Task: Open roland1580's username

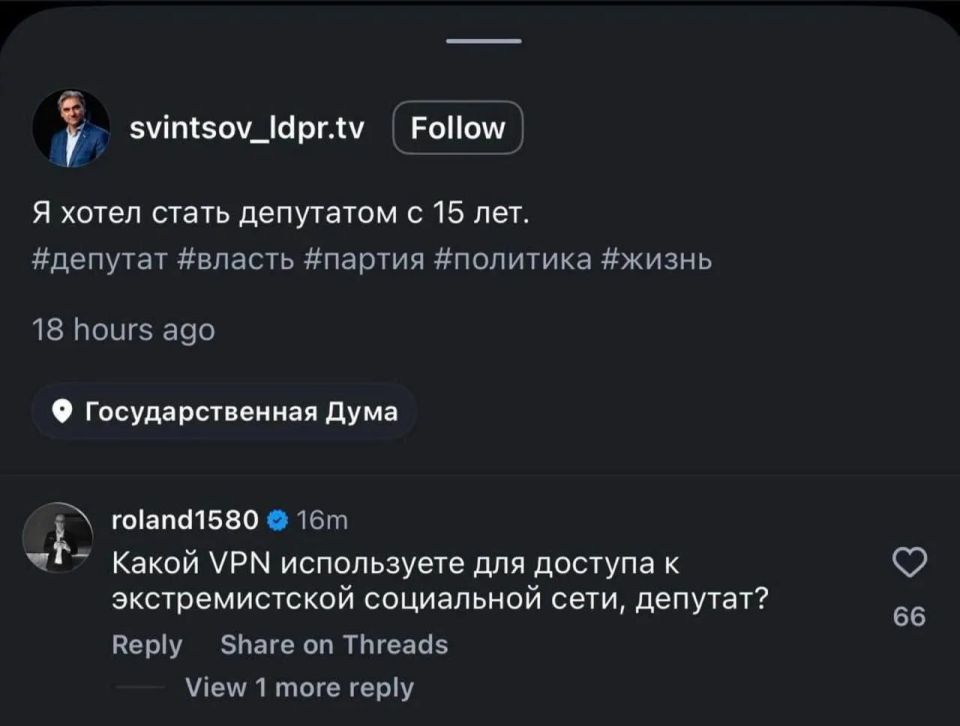Action: pyautogui.click(x=185, y=518)
